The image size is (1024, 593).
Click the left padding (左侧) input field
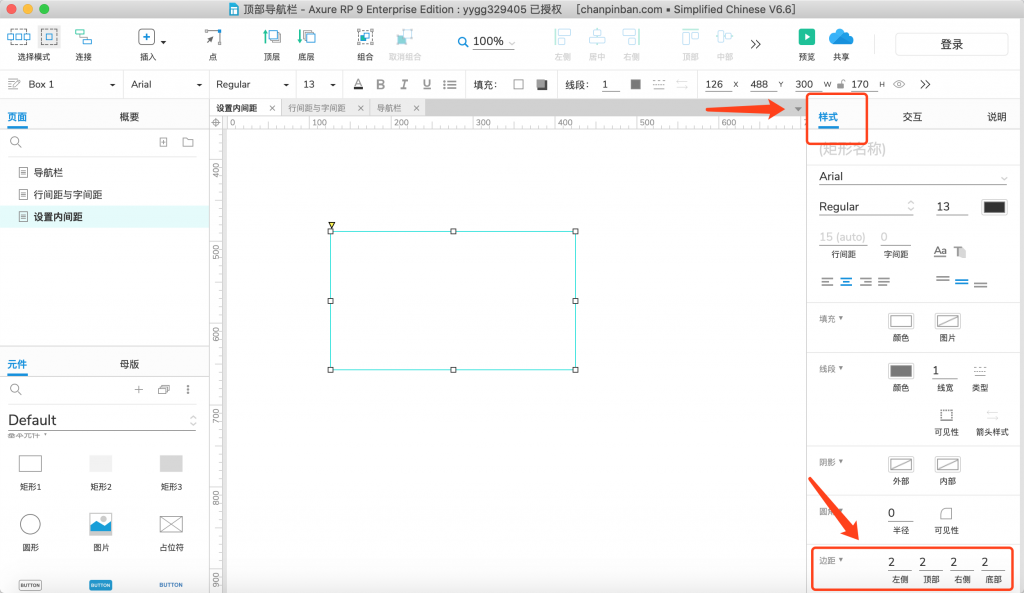(x=899, y=563)
